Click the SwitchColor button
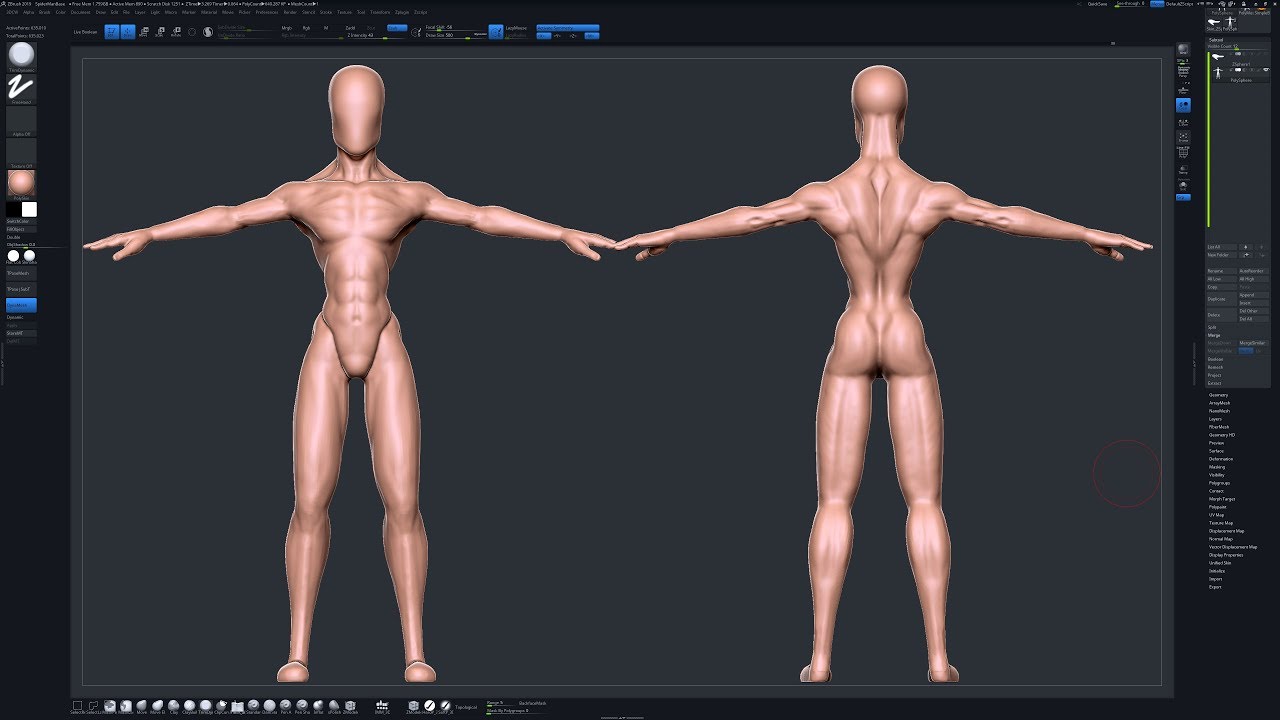This screenshot has height=720, width=1280. coord(21,221)
